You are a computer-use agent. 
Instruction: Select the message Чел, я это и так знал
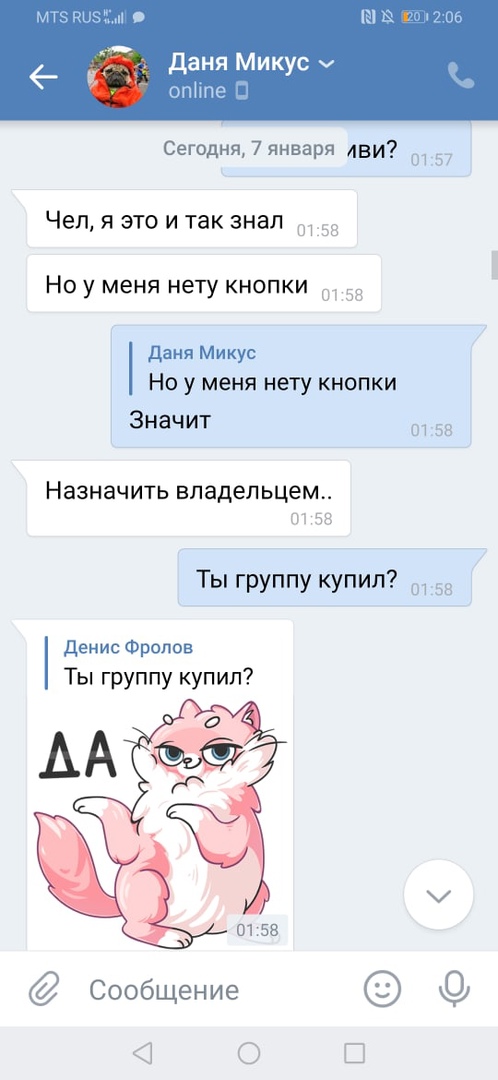(x=191, y=219)
